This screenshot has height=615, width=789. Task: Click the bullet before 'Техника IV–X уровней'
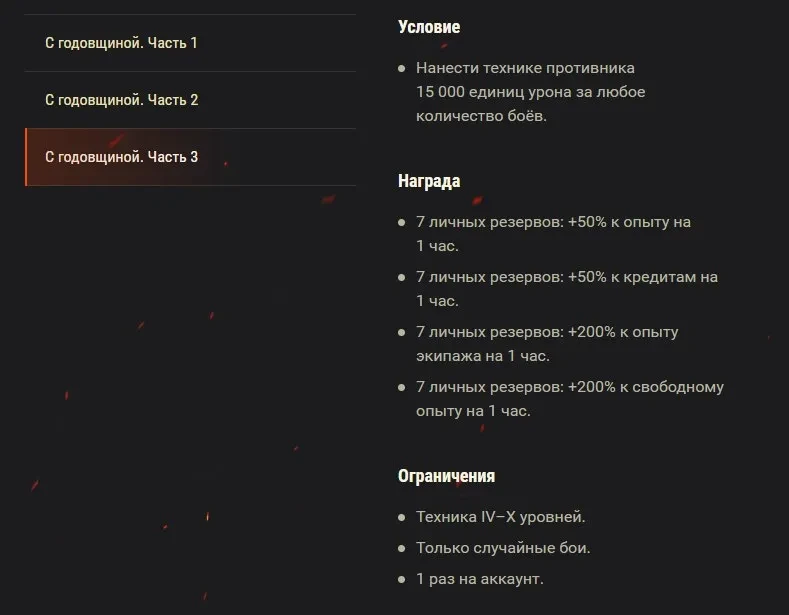coord(402,517)
